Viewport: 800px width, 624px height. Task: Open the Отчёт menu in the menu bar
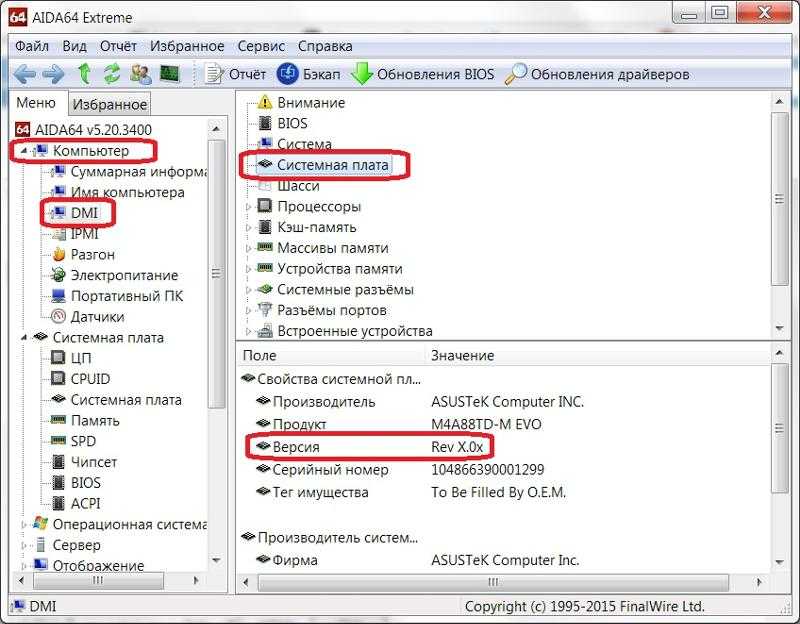point(118,46)
